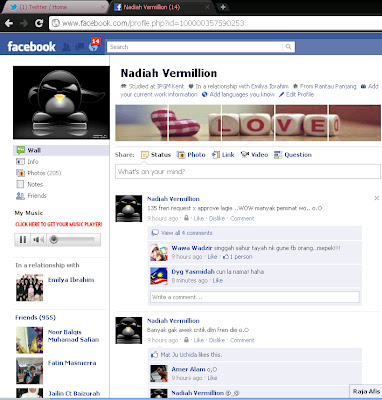Click the get your music player link
382x400 pixels.
(x=59, y=224)
